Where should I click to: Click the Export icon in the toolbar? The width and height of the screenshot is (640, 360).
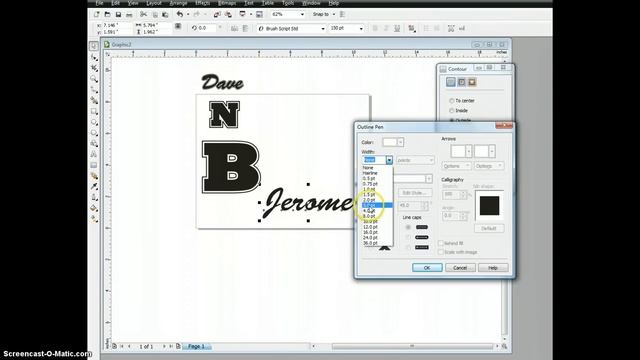click(228, 14)
